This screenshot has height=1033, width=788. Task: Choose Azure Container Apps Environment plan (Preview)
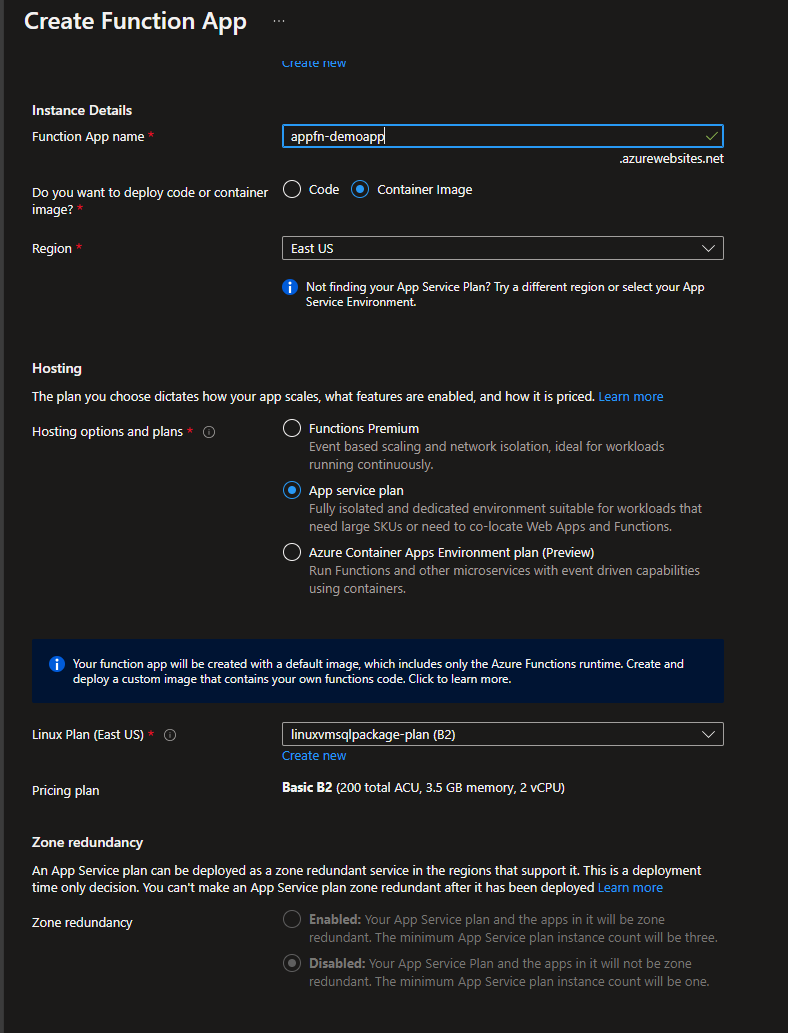pos(292,552)
